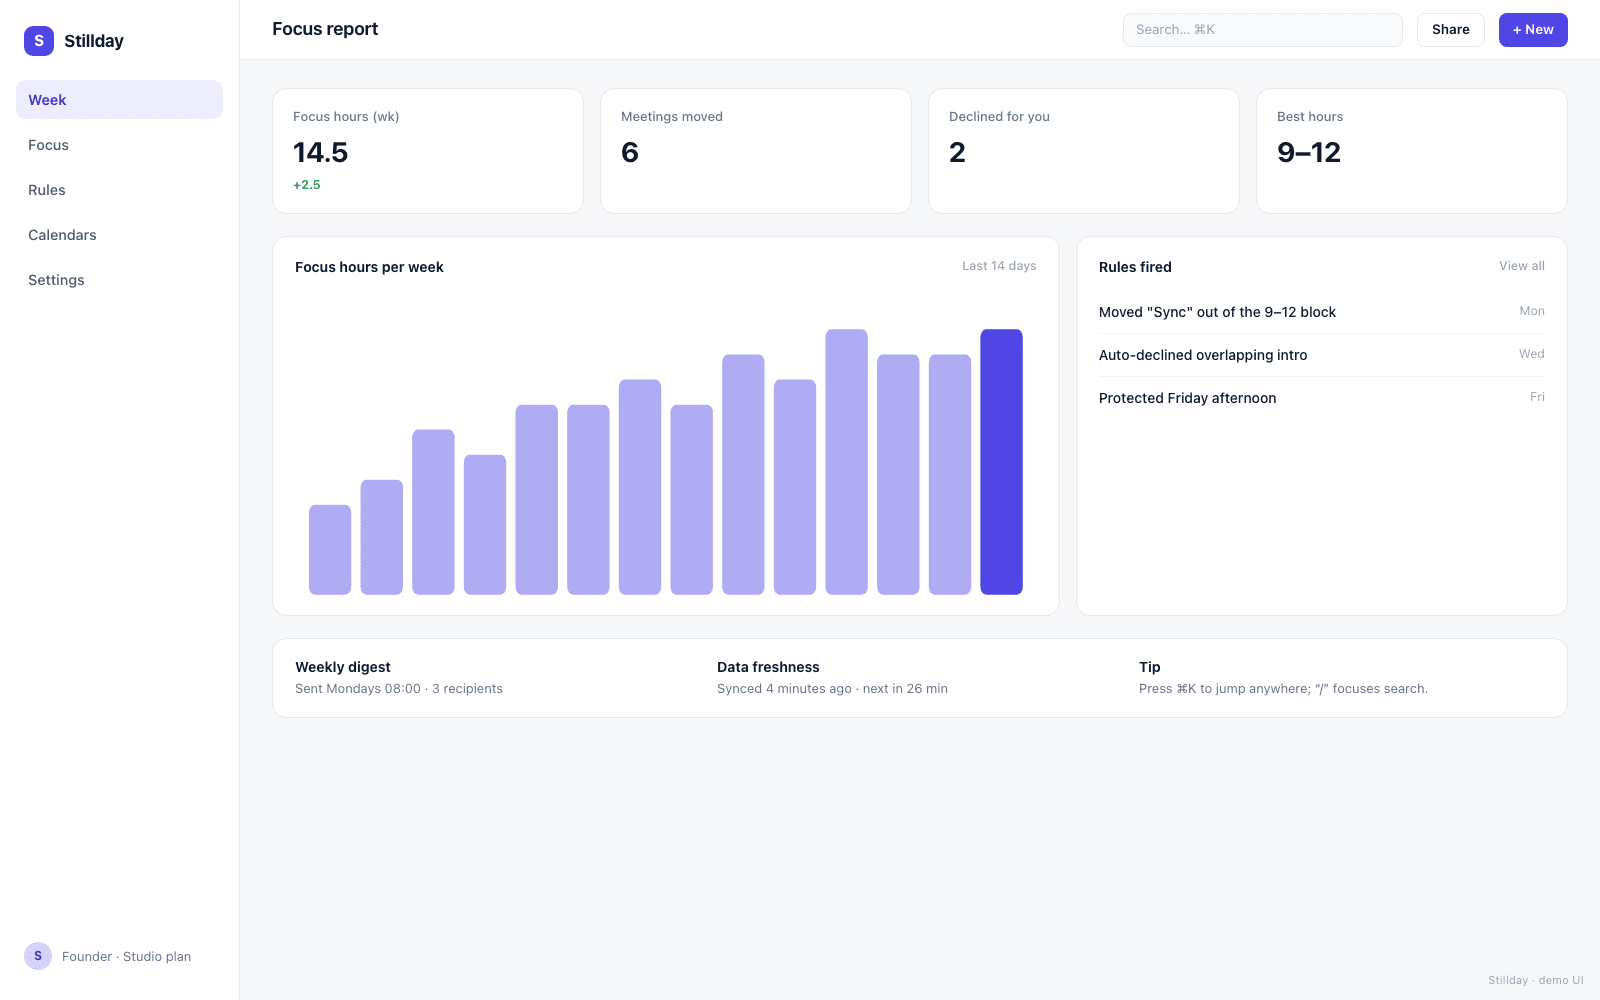
Task: Click the Mon day label
Action: pos(1532,311)
